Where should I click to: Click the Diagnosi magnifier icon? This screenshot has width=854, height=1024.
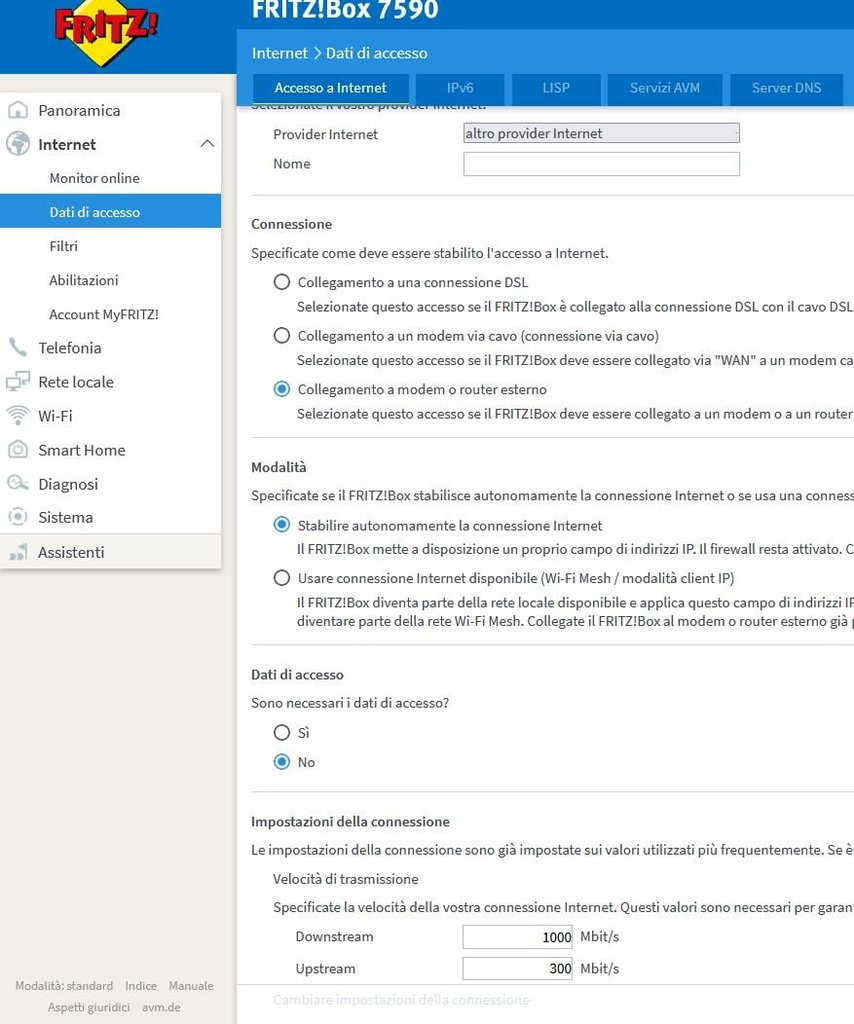click(x=18, y=483)
